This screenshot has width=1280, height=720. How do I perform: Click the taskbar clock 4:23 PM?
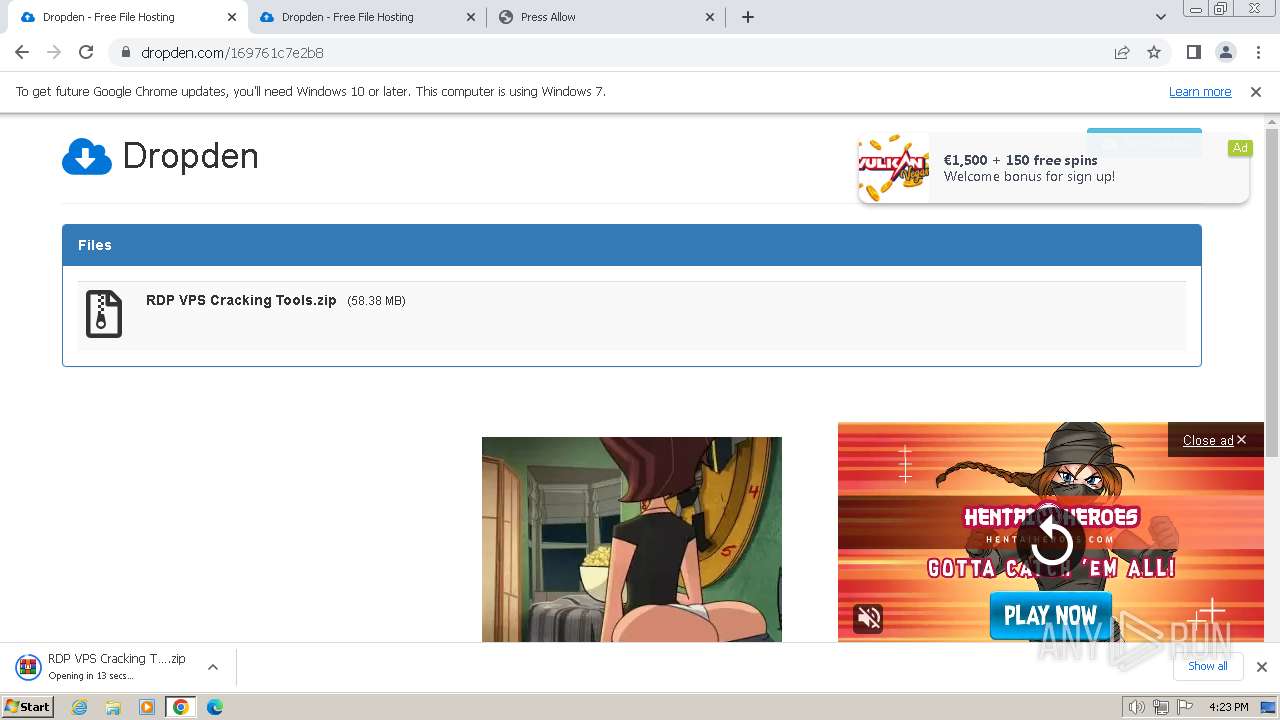(x=1229, y=707)
